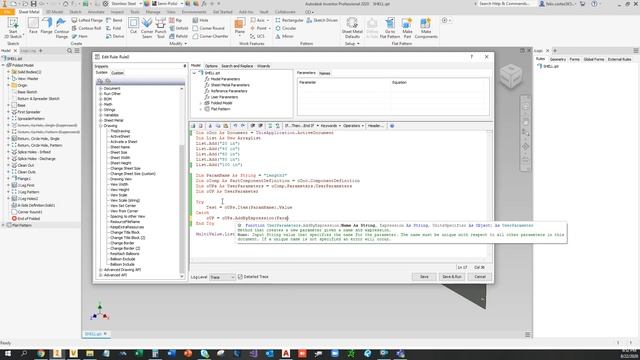Click the Refold command

pos(178,36)
